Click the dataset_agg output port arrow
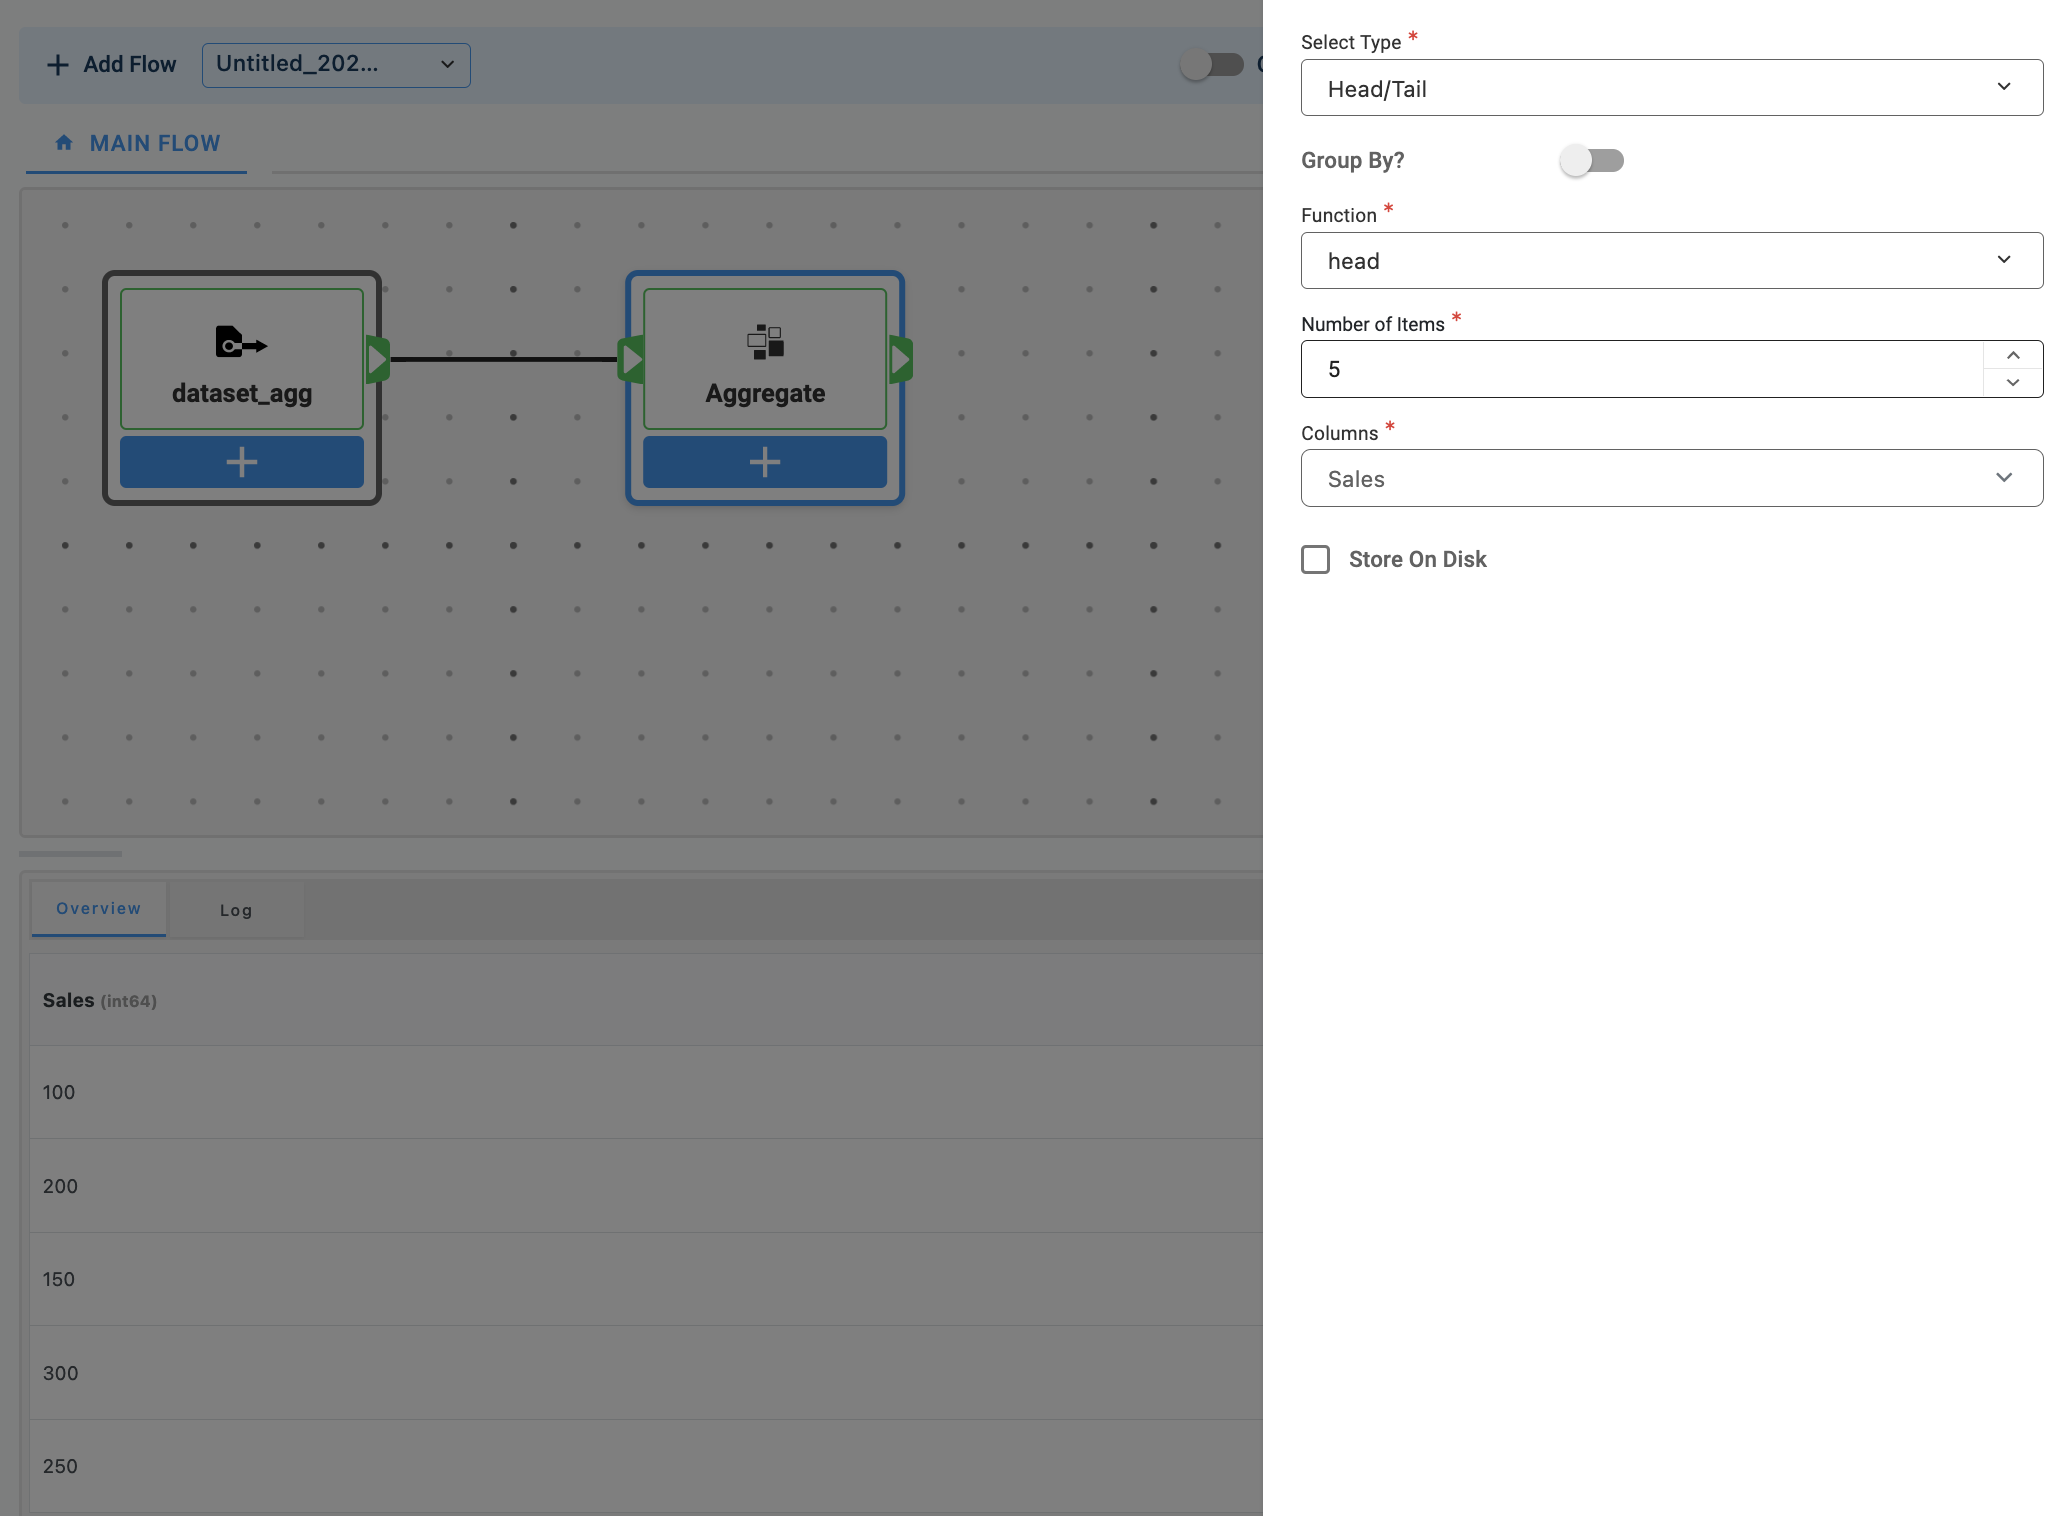The width and height of the screenshot is (2072, 1516). (377, 359)
